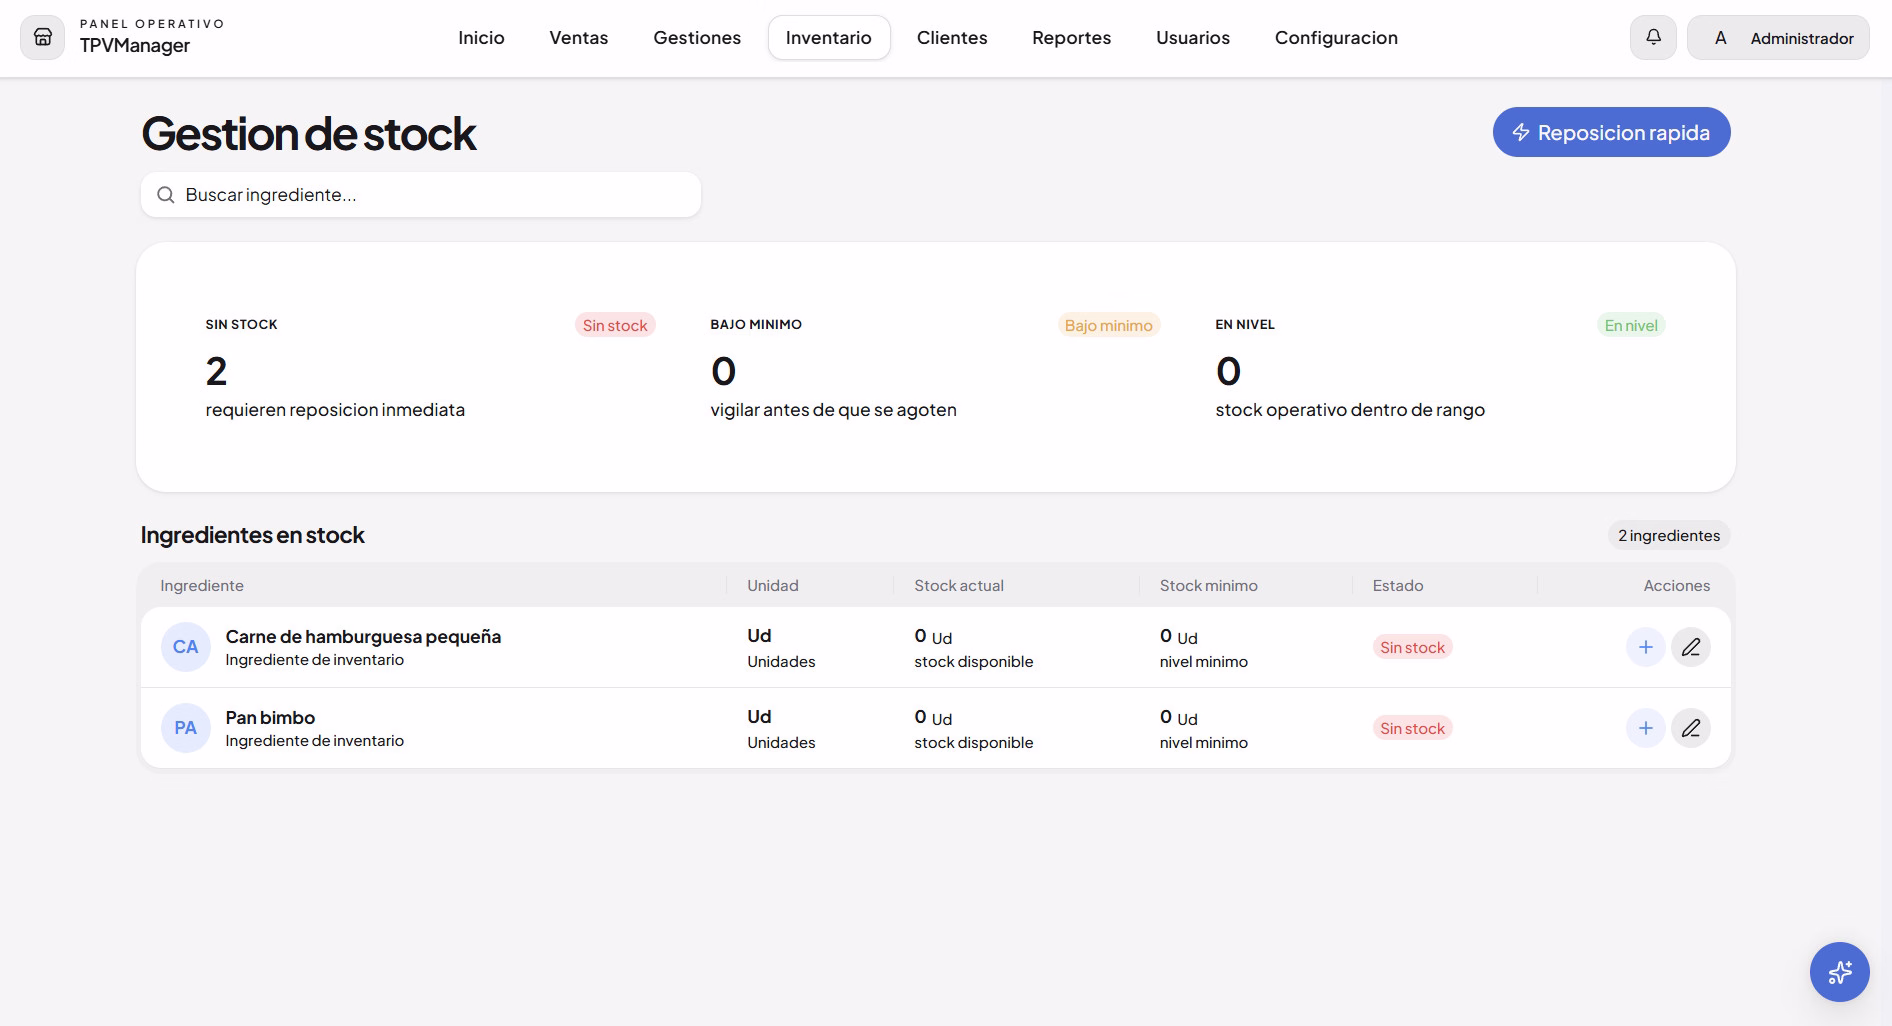
Task: Open the Ventas section
Action: (x=578, y=38)
